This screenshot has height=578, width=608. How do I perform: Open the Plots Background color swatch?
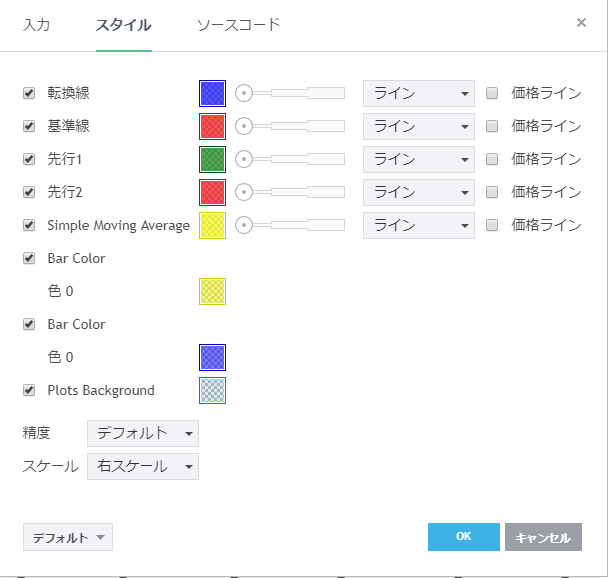coord(212,390)
